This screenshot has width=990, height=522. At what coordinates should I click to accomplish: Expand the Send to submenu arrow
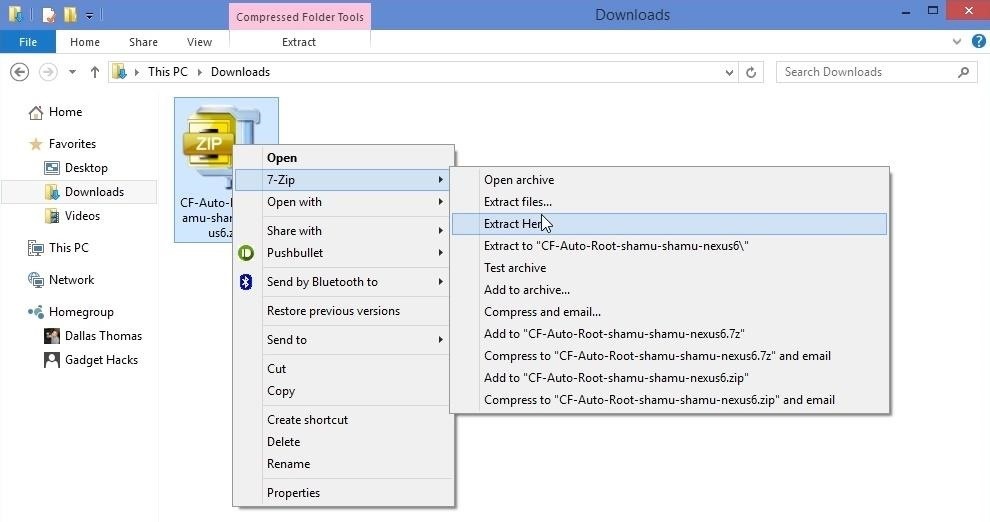[441, 340]
